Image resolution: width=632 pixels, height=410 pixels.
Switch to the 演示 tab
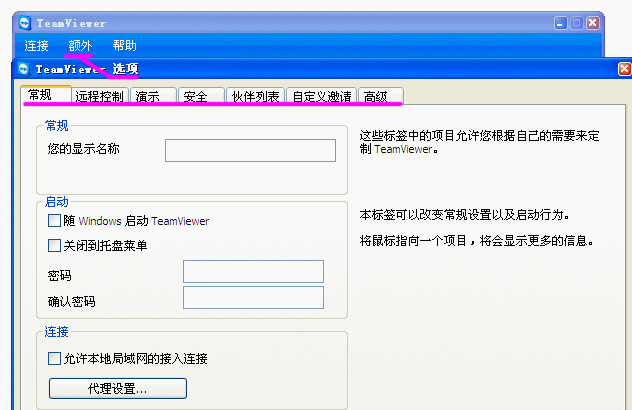pos(153,96)
